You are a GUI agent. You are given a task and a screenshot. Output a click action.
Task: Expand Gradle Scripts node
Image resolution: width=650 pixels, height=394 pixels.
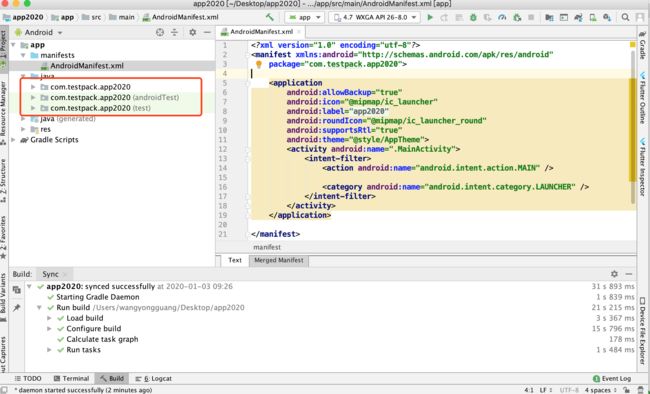[14, 140]
